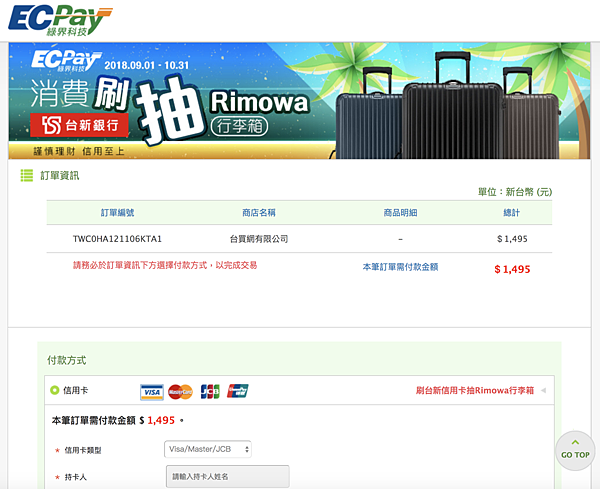Open the Visa/Master/JCB card type dropdown

pos(208,449)
